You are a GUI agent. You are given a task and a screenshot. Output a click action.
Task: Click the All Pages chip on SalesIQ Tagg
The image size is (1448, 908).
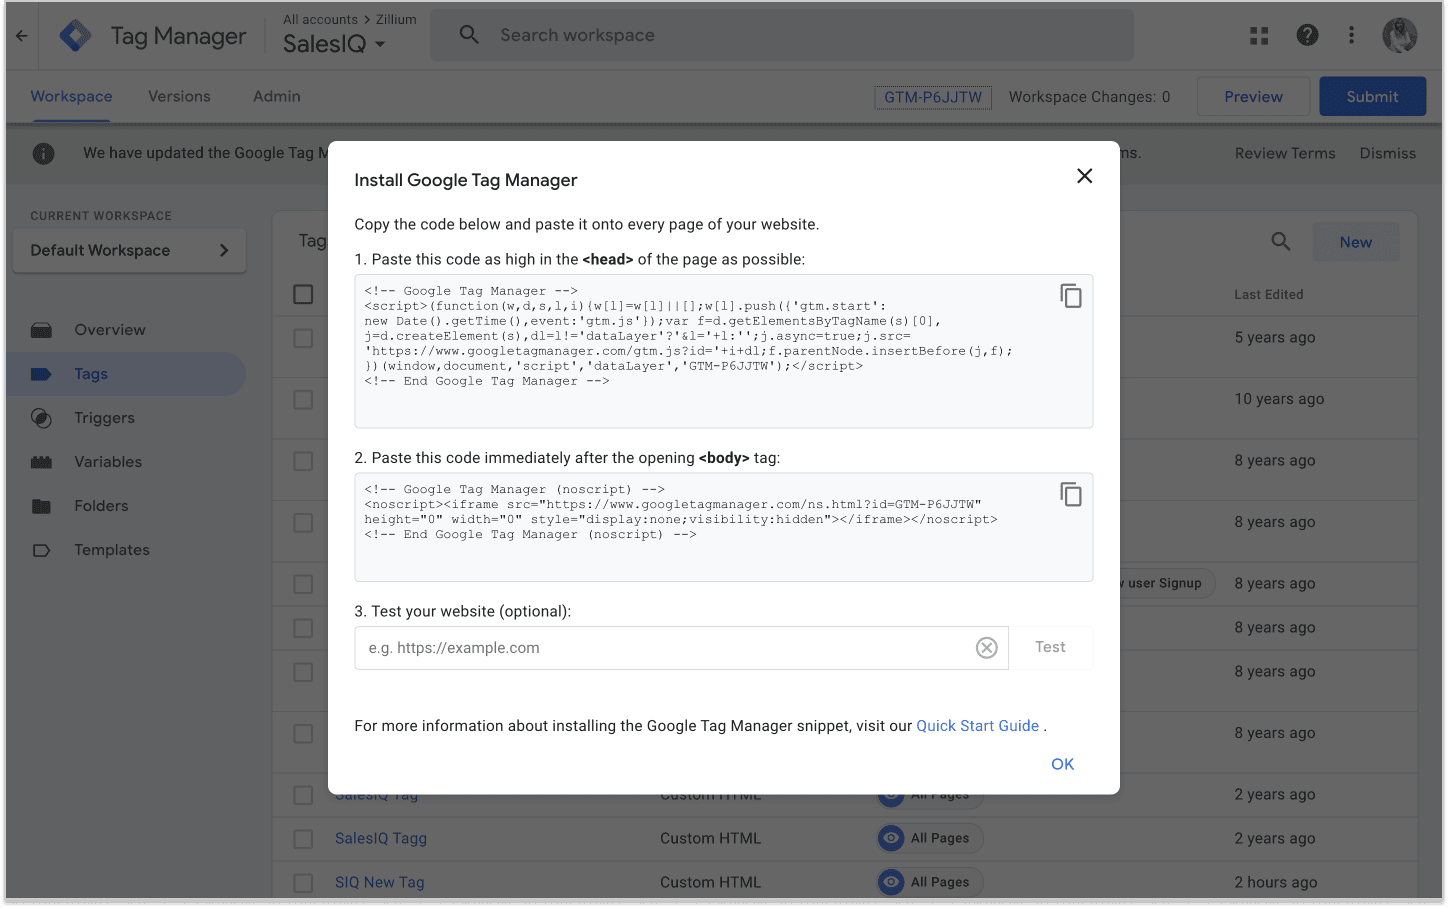930,838
